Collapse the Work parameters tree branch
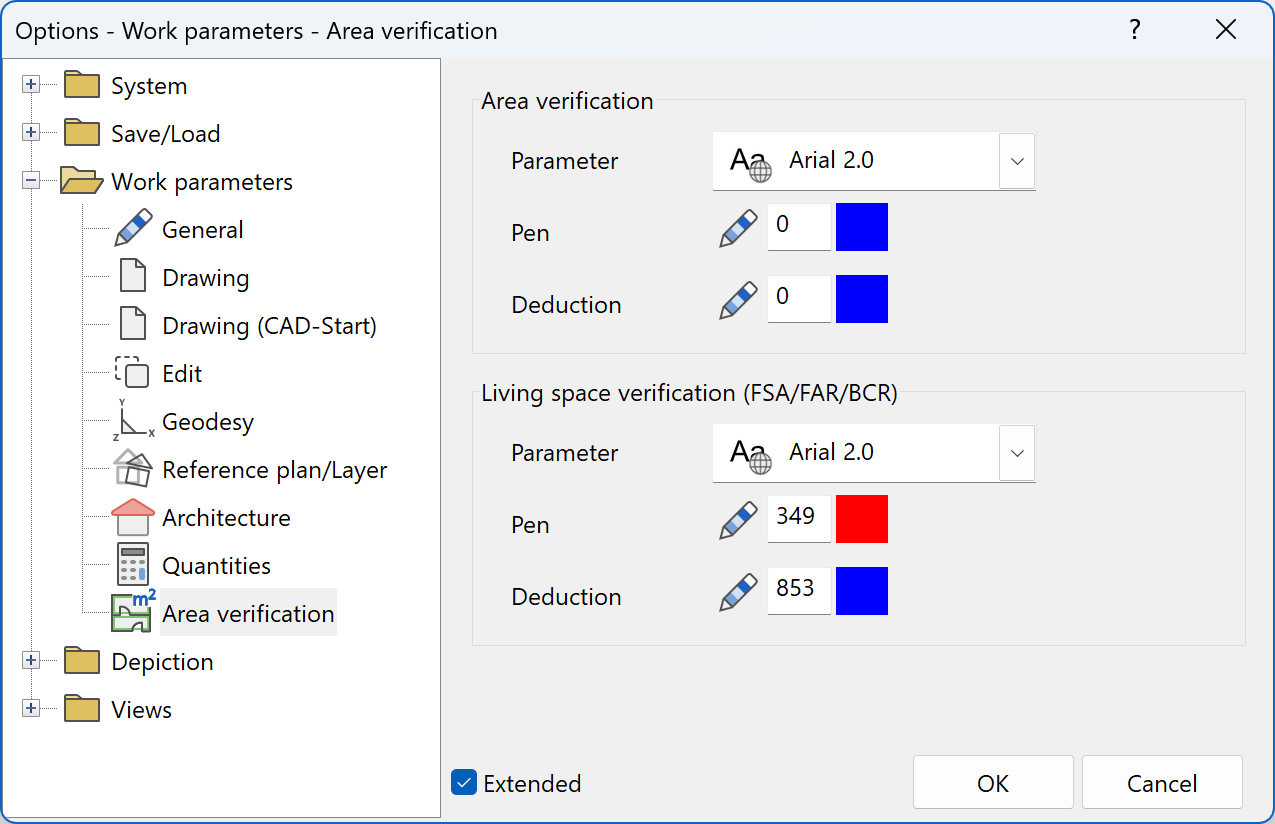The height and width of the screenshot is (824, 1275). tap(31, 181)
